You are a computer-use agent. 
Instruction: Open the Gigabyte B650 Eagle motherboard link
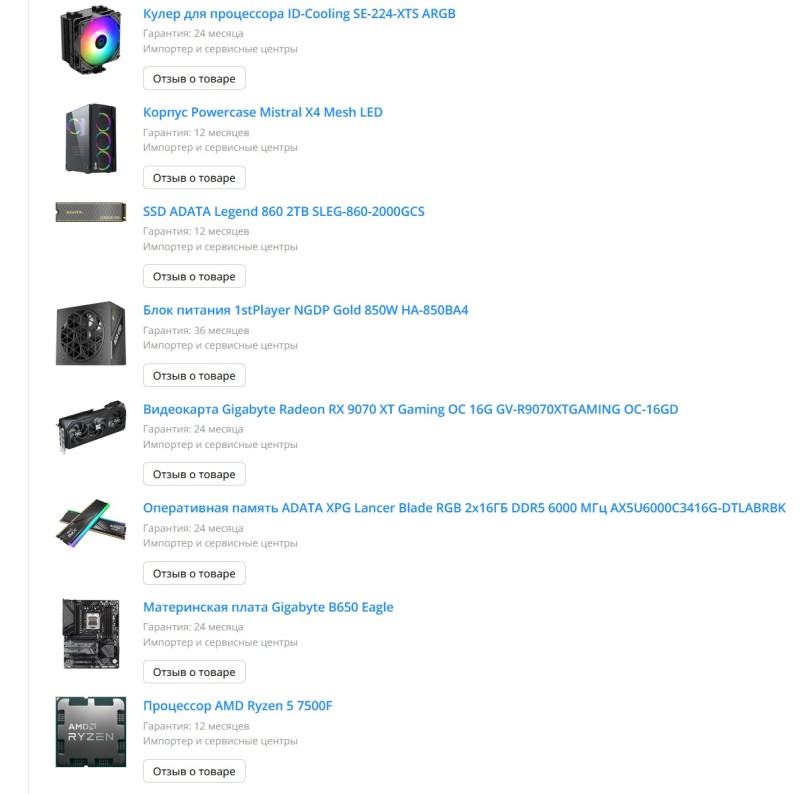coord(268,607)
